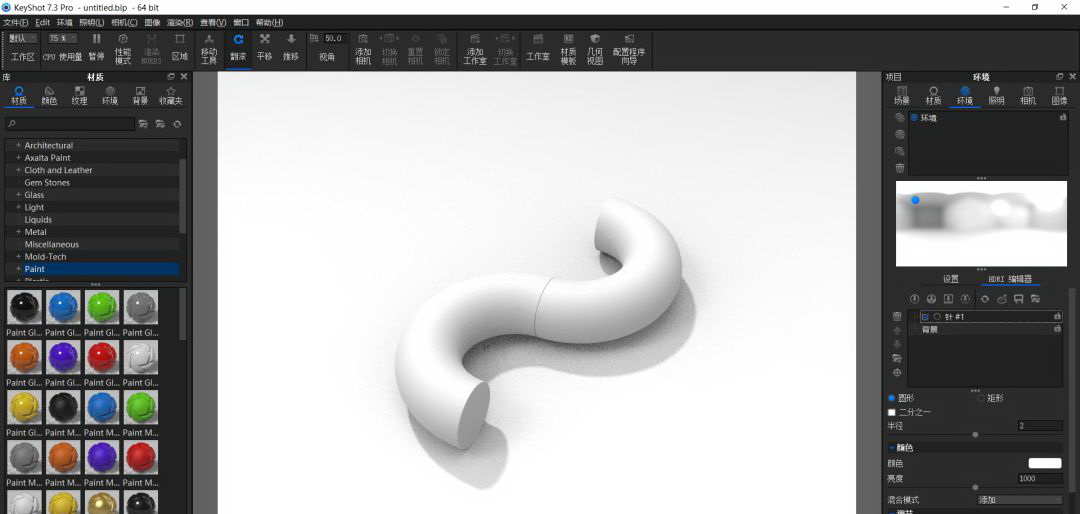
Task: Enable the 二分之一 half checkbox
Action: coord(891,412)
